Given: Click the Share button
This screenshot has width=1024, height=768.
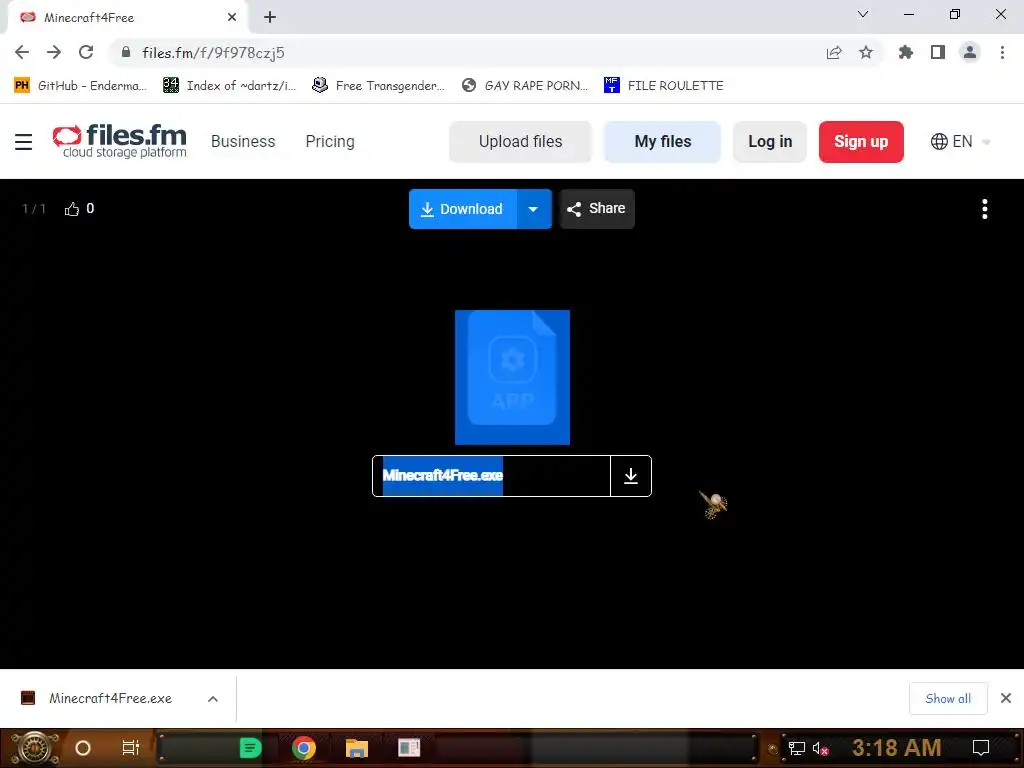Looking at the screenshot, I should pyautogui.click(x=597, y=209).
